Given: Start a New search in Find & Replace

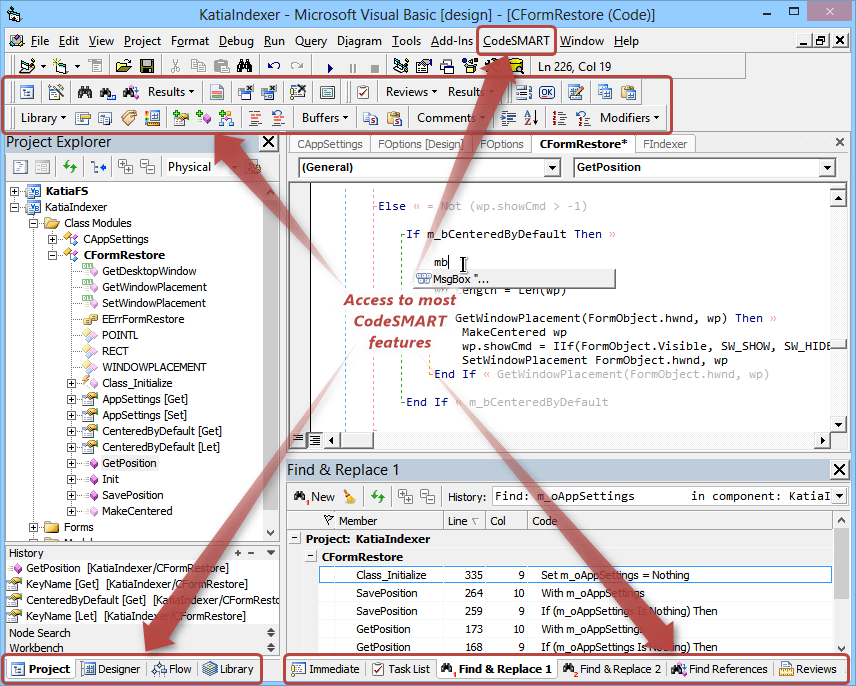Looking at the screenshot, I should (x=324, y=496).
